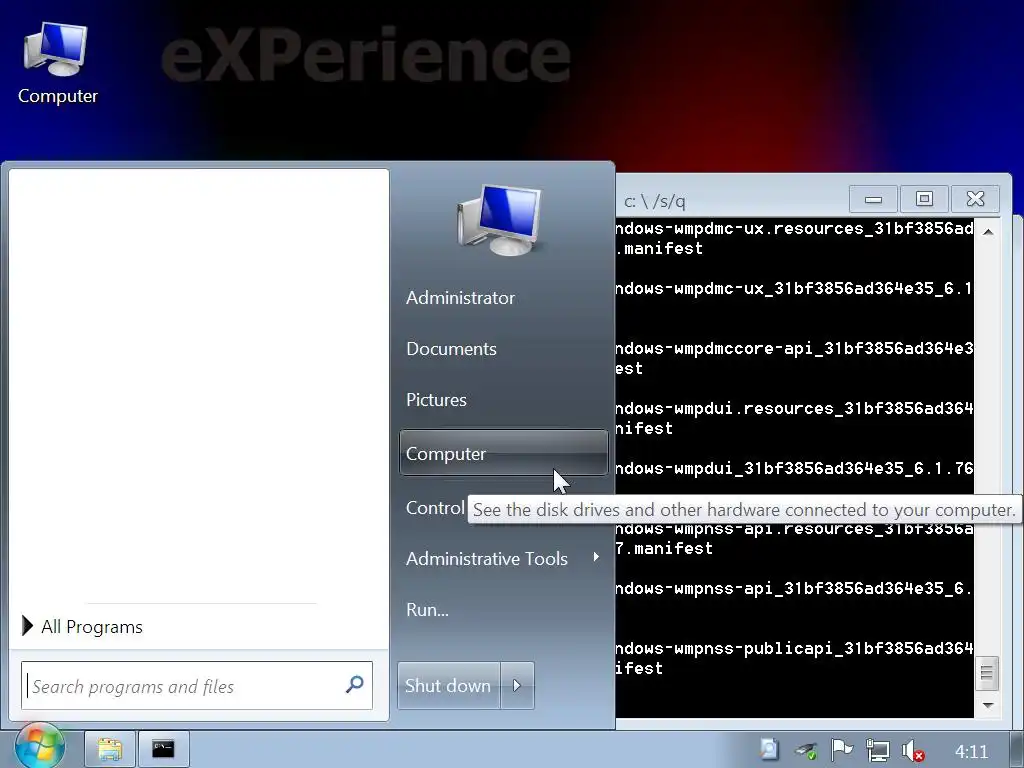This screenshot has width=1024, height=768.
Task: Click the first system tray icon beside hardware icon
Action: (x=769, y=749)
